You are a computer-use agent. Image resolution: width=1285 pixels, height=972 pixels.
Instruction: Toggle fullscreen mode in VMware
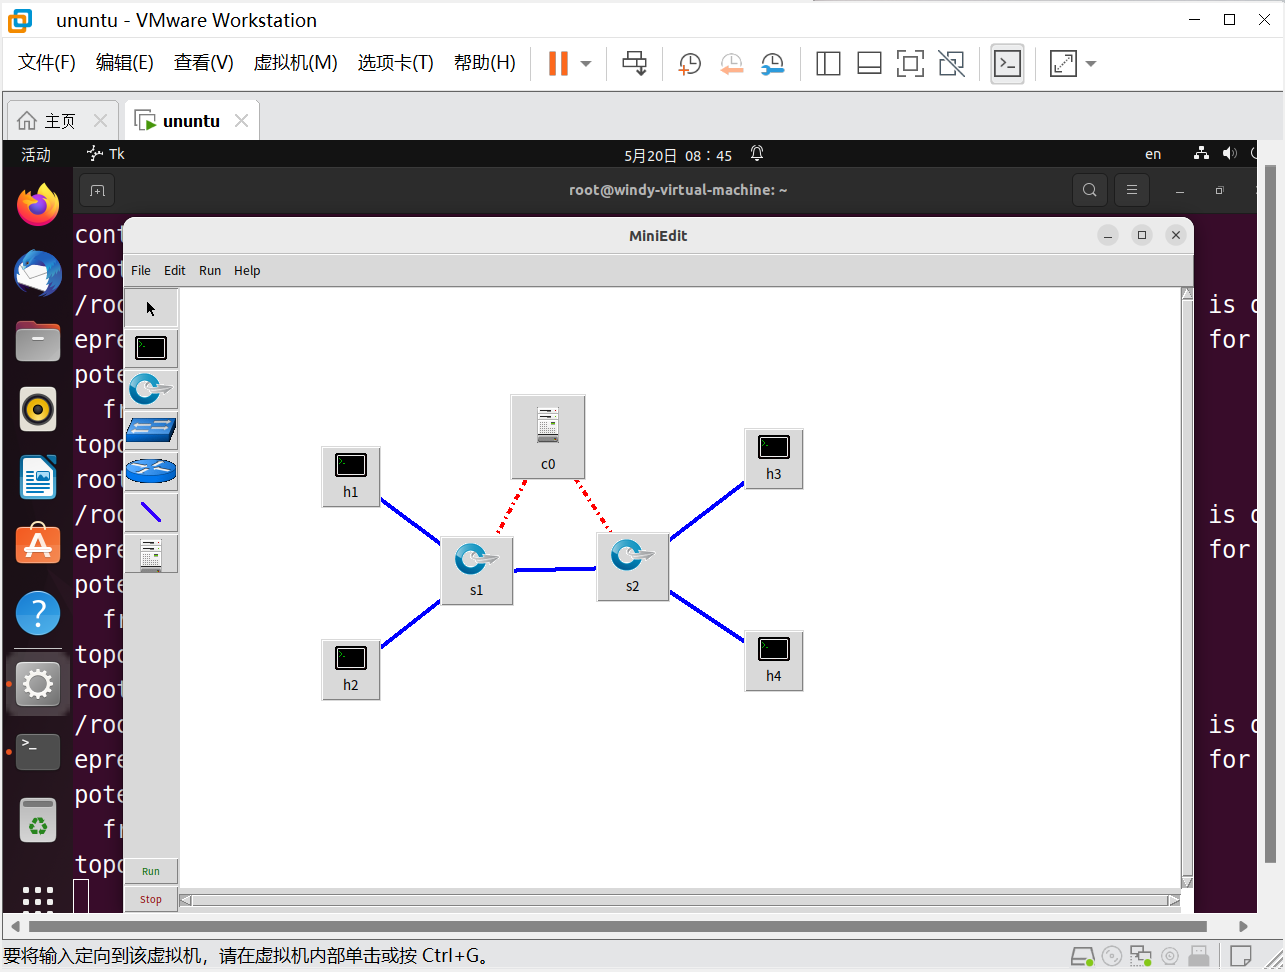coord(910,63)
